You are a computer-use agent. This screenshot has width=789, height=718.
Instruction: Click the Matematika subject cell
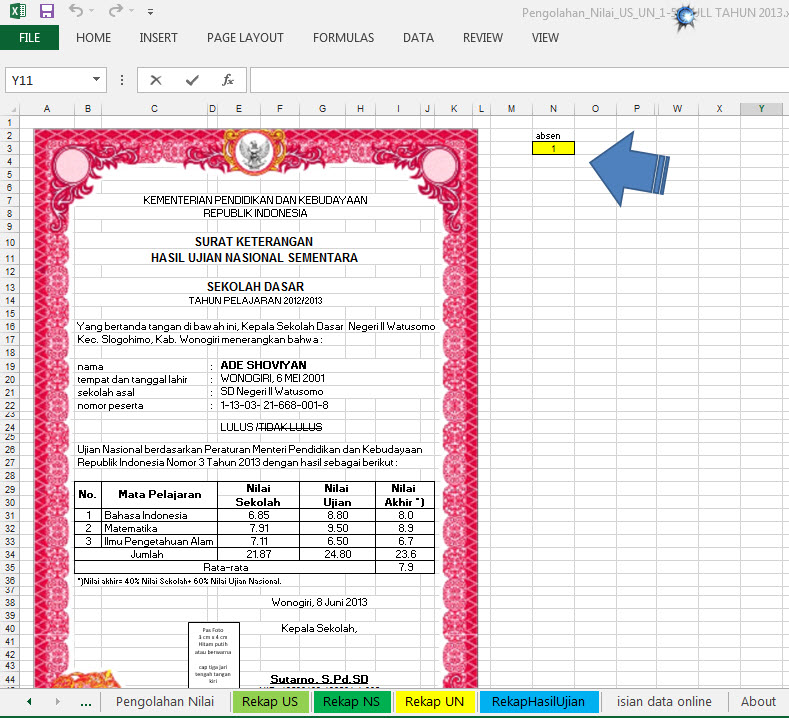[160, 528]
